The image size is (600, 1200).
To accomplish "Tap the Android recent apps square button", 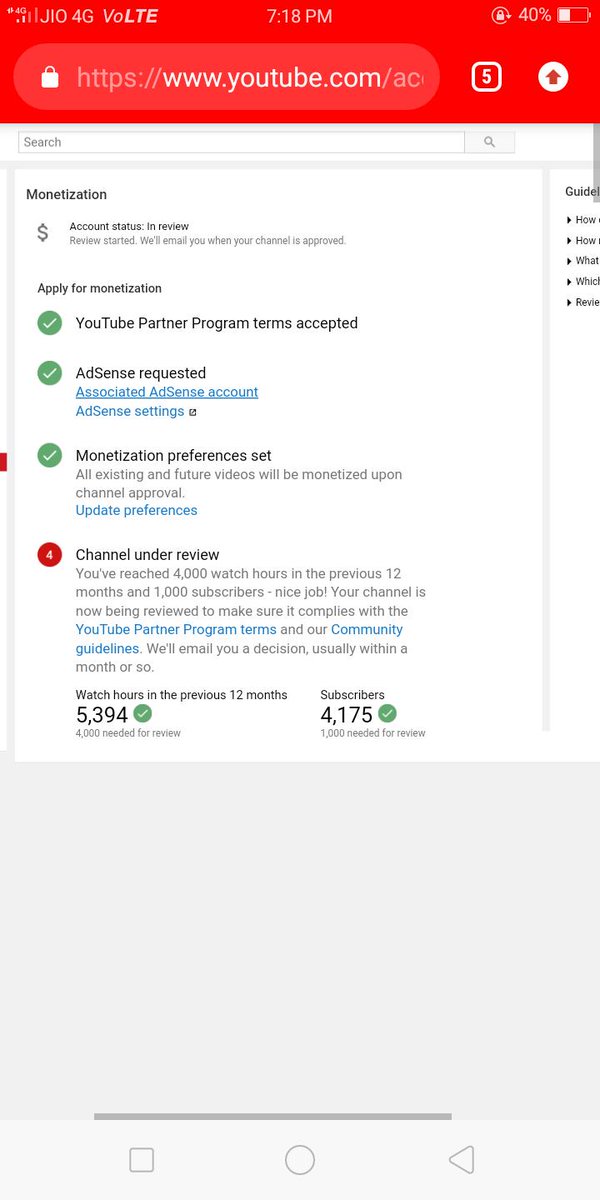I will (142, 1160).
